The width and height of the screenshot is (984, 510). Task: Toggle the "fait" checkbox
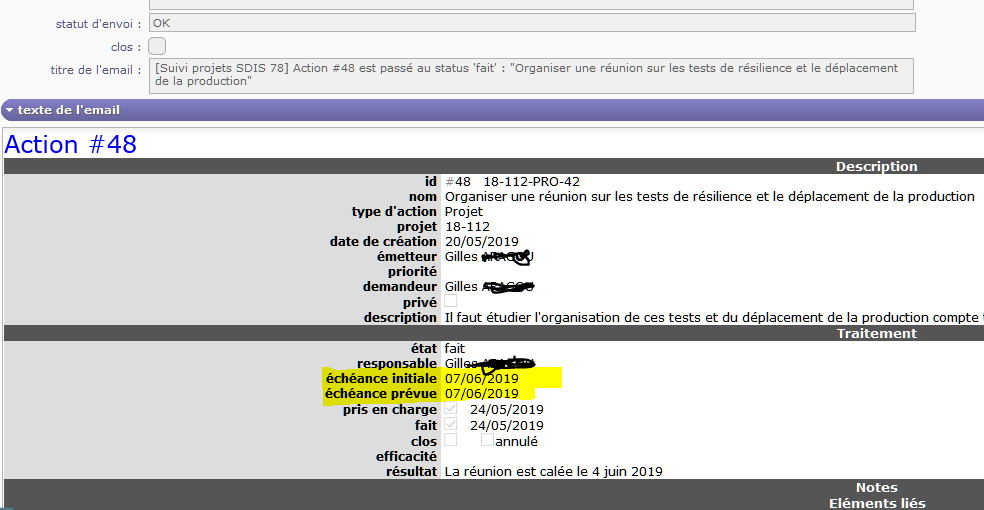pyautogui.click(x=451, y=425)
